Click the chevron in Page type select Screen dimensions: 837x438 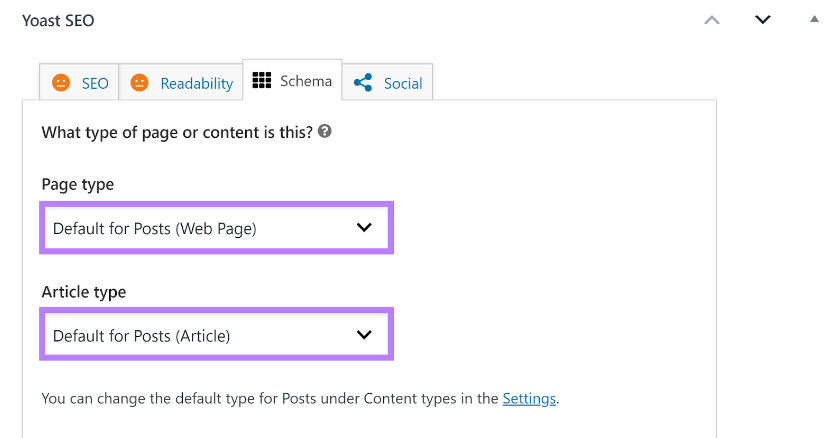tap(364, 228)
